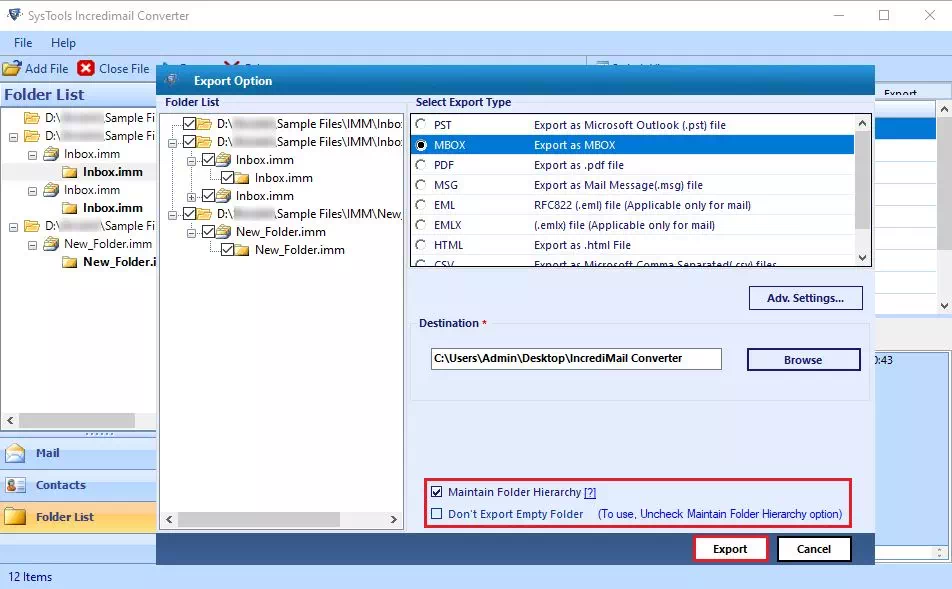Collapse the New_Folder.imm node in dialog tree
This screenshot has width=952, height=589.
pyautogui.click(x=191, y=233)
